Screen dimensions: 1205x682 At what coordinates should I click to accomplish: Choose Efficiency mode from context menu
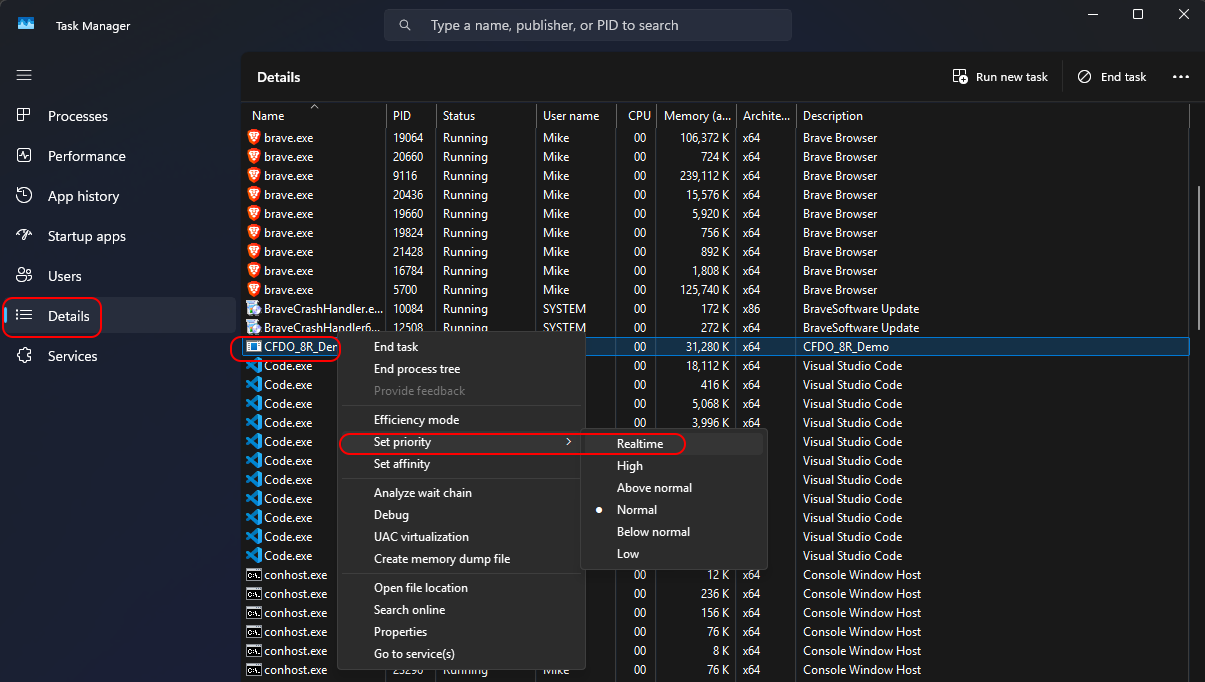click(416, 420)
